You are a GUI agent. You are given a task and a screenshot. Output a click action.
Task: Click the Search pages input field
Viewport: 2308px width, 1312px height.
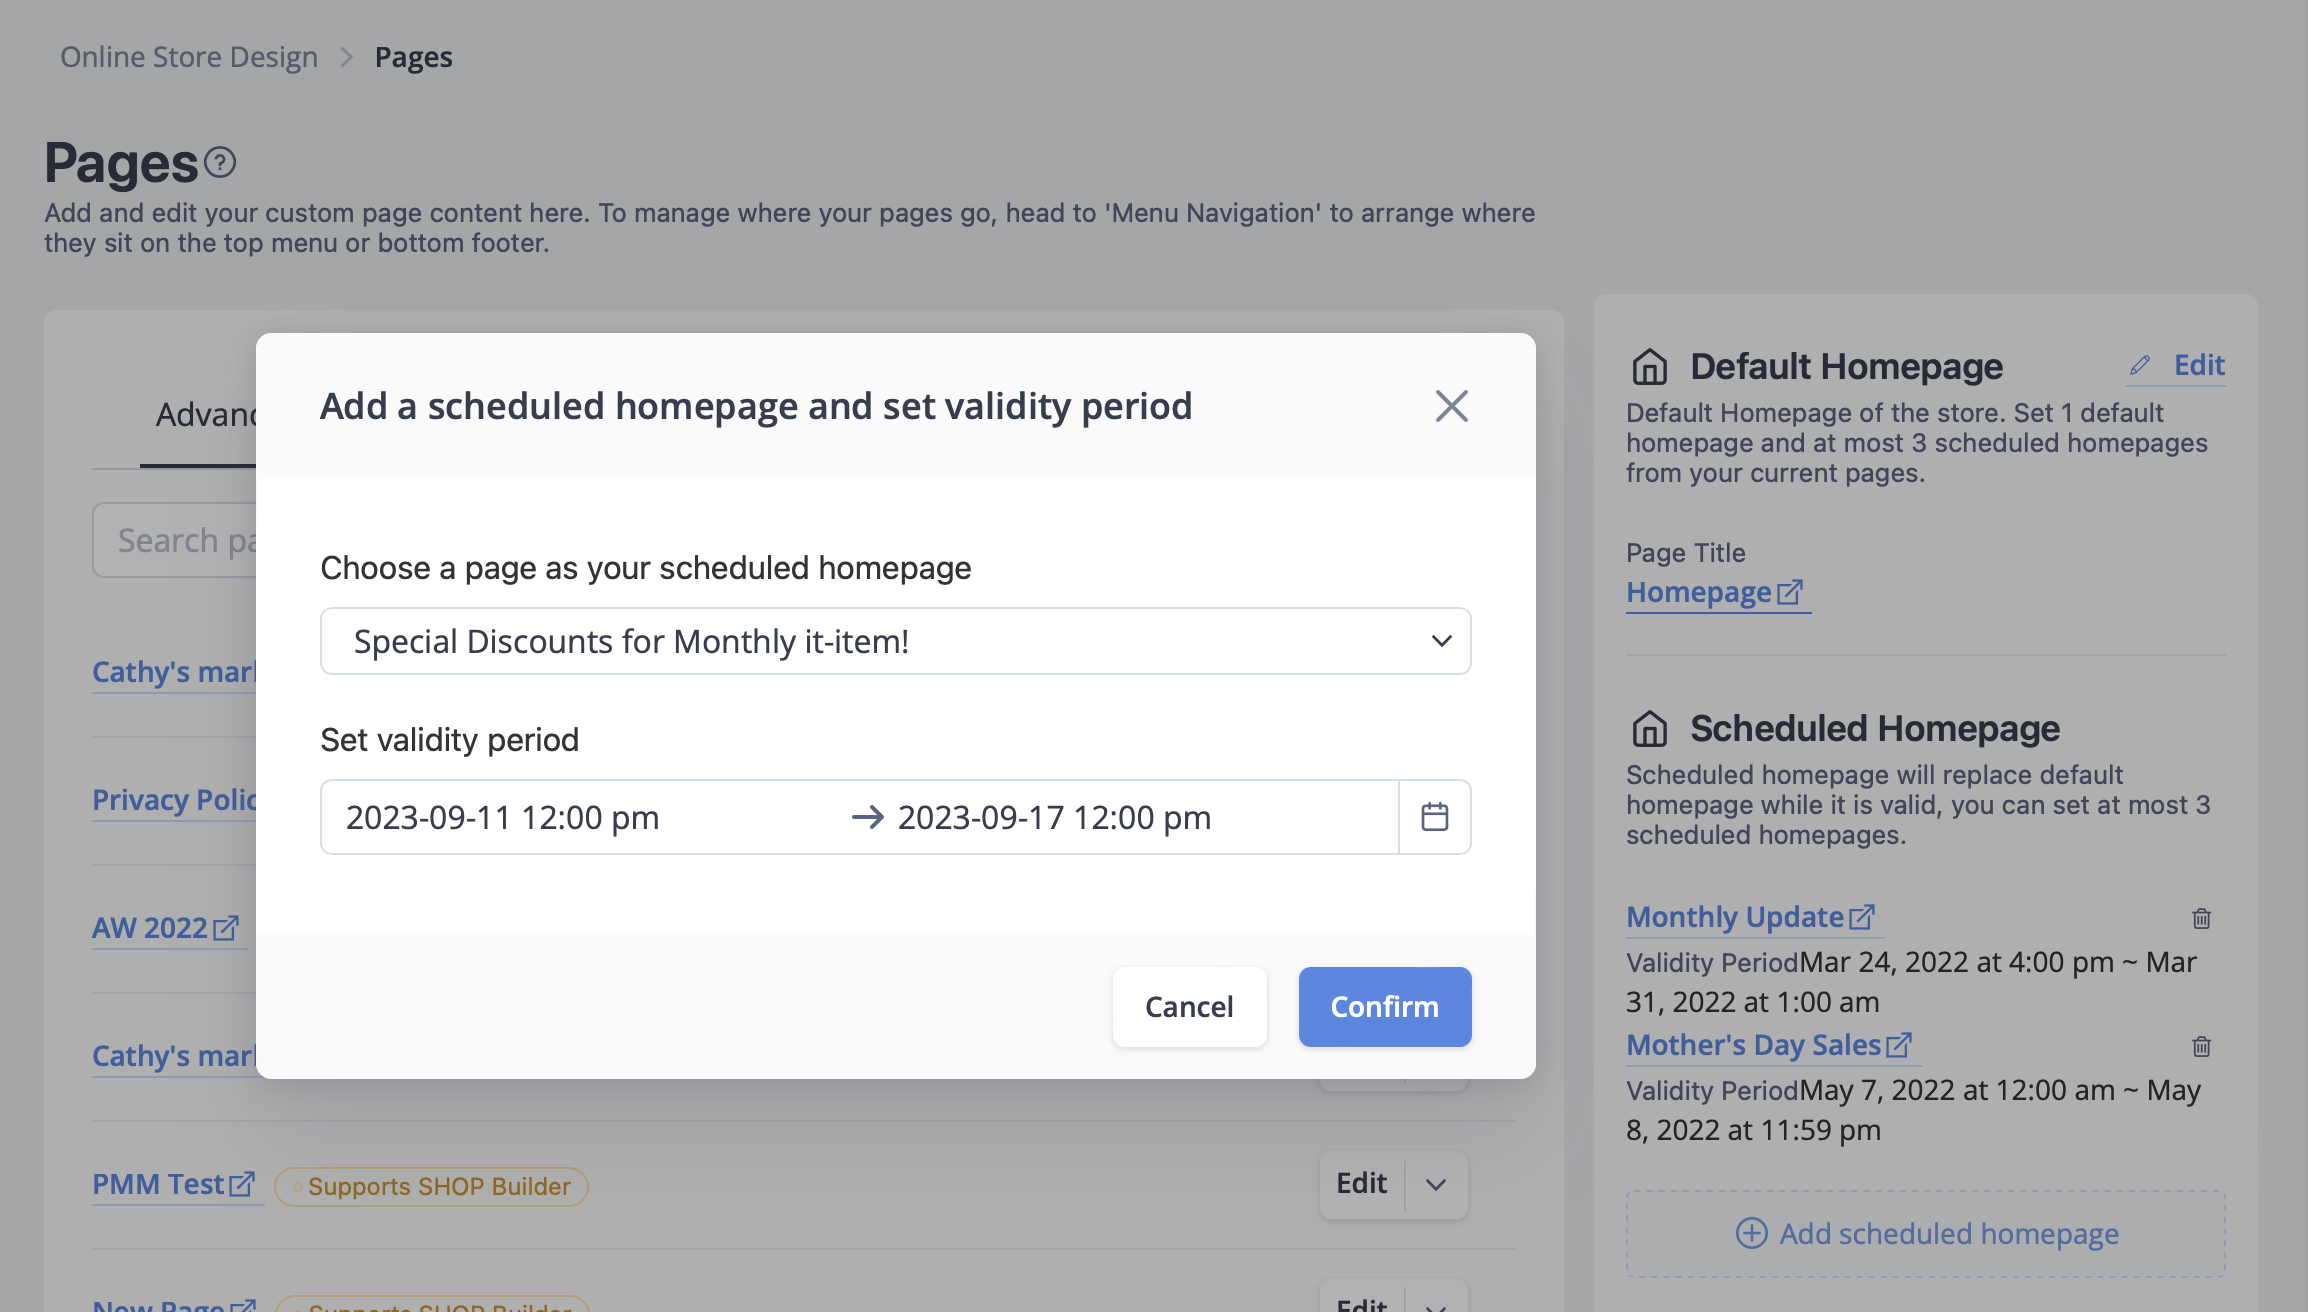pos(176,540)
